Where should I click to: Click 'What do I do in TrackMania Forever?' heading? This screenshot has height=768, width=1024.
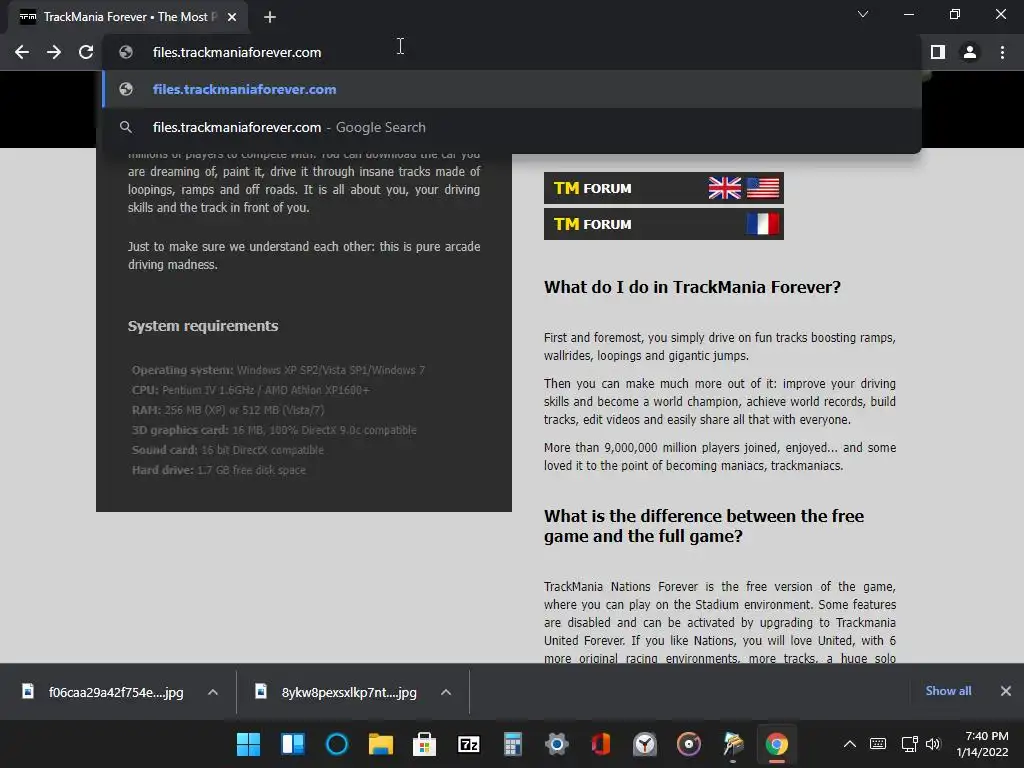(692, 287)
